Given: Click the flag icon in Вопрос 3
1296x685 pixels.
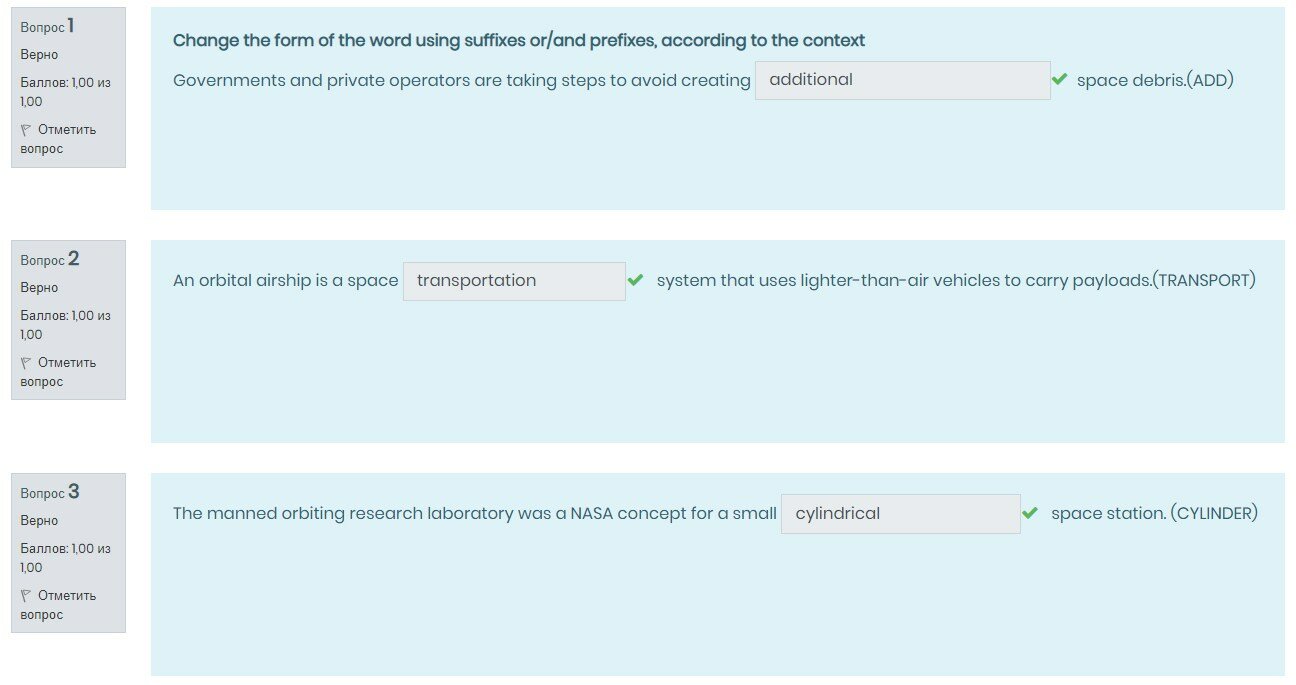Looking at the screenshot, I should click(26, 596).
